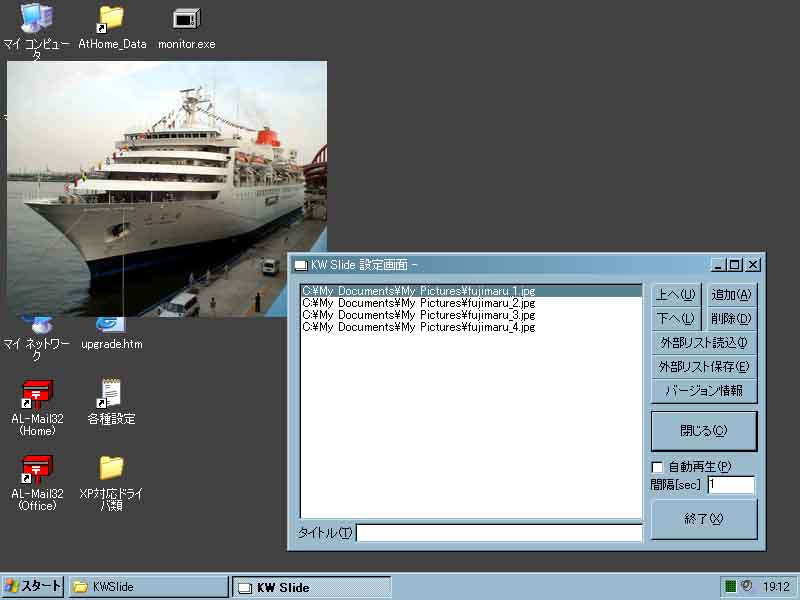Open the AtHome_Data folder shortcut
800x600 pixels.
coord(111,20)
